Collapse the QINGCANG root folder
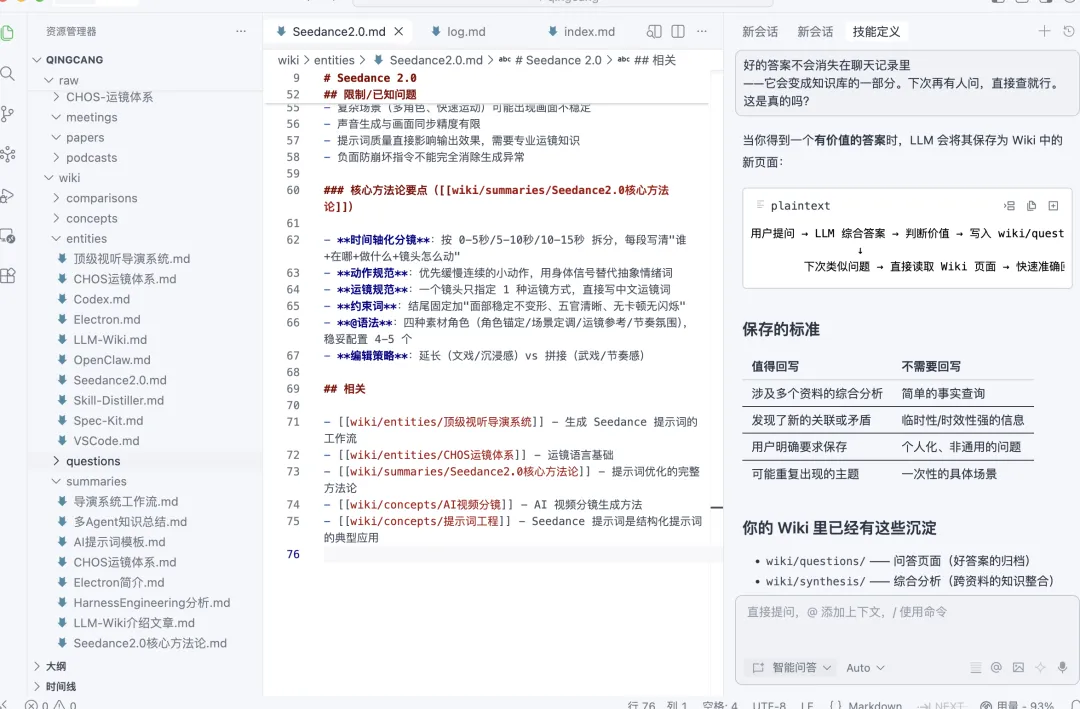This screenshot has height=709, width=1080. tap(74, 60)
